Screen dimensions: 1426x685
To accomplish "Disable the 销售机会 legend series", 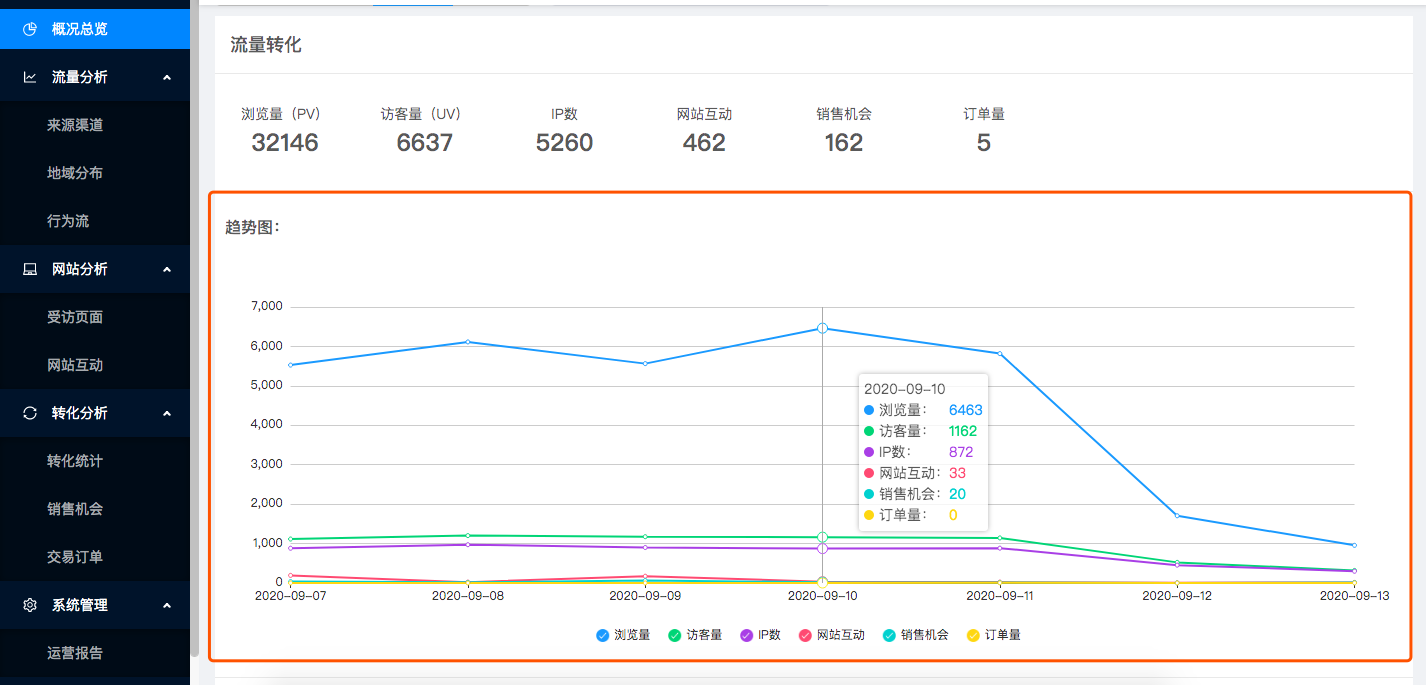I will [x=889, y=635].
